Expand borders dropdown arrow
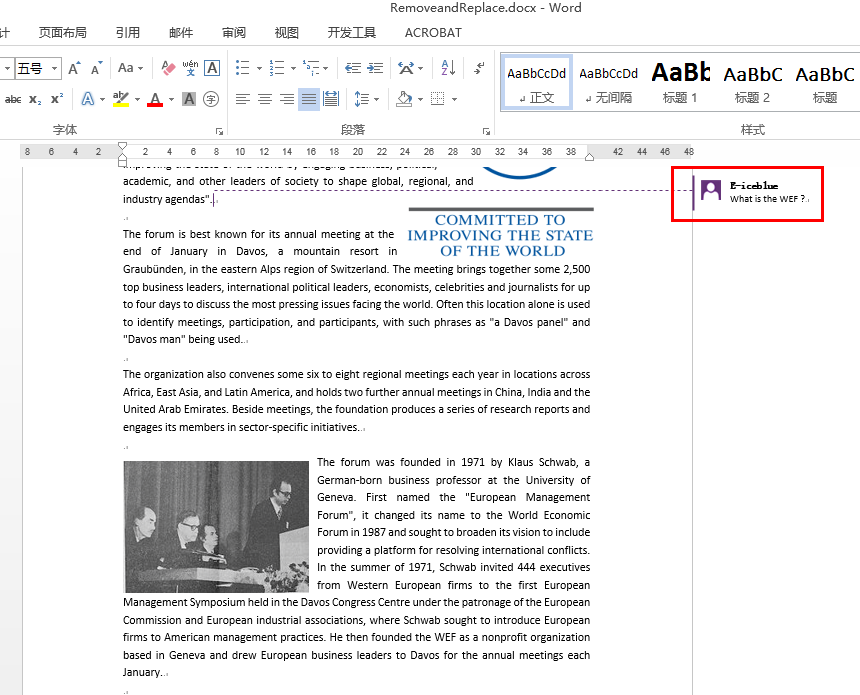860x695 pixels. tap(454, 100)
